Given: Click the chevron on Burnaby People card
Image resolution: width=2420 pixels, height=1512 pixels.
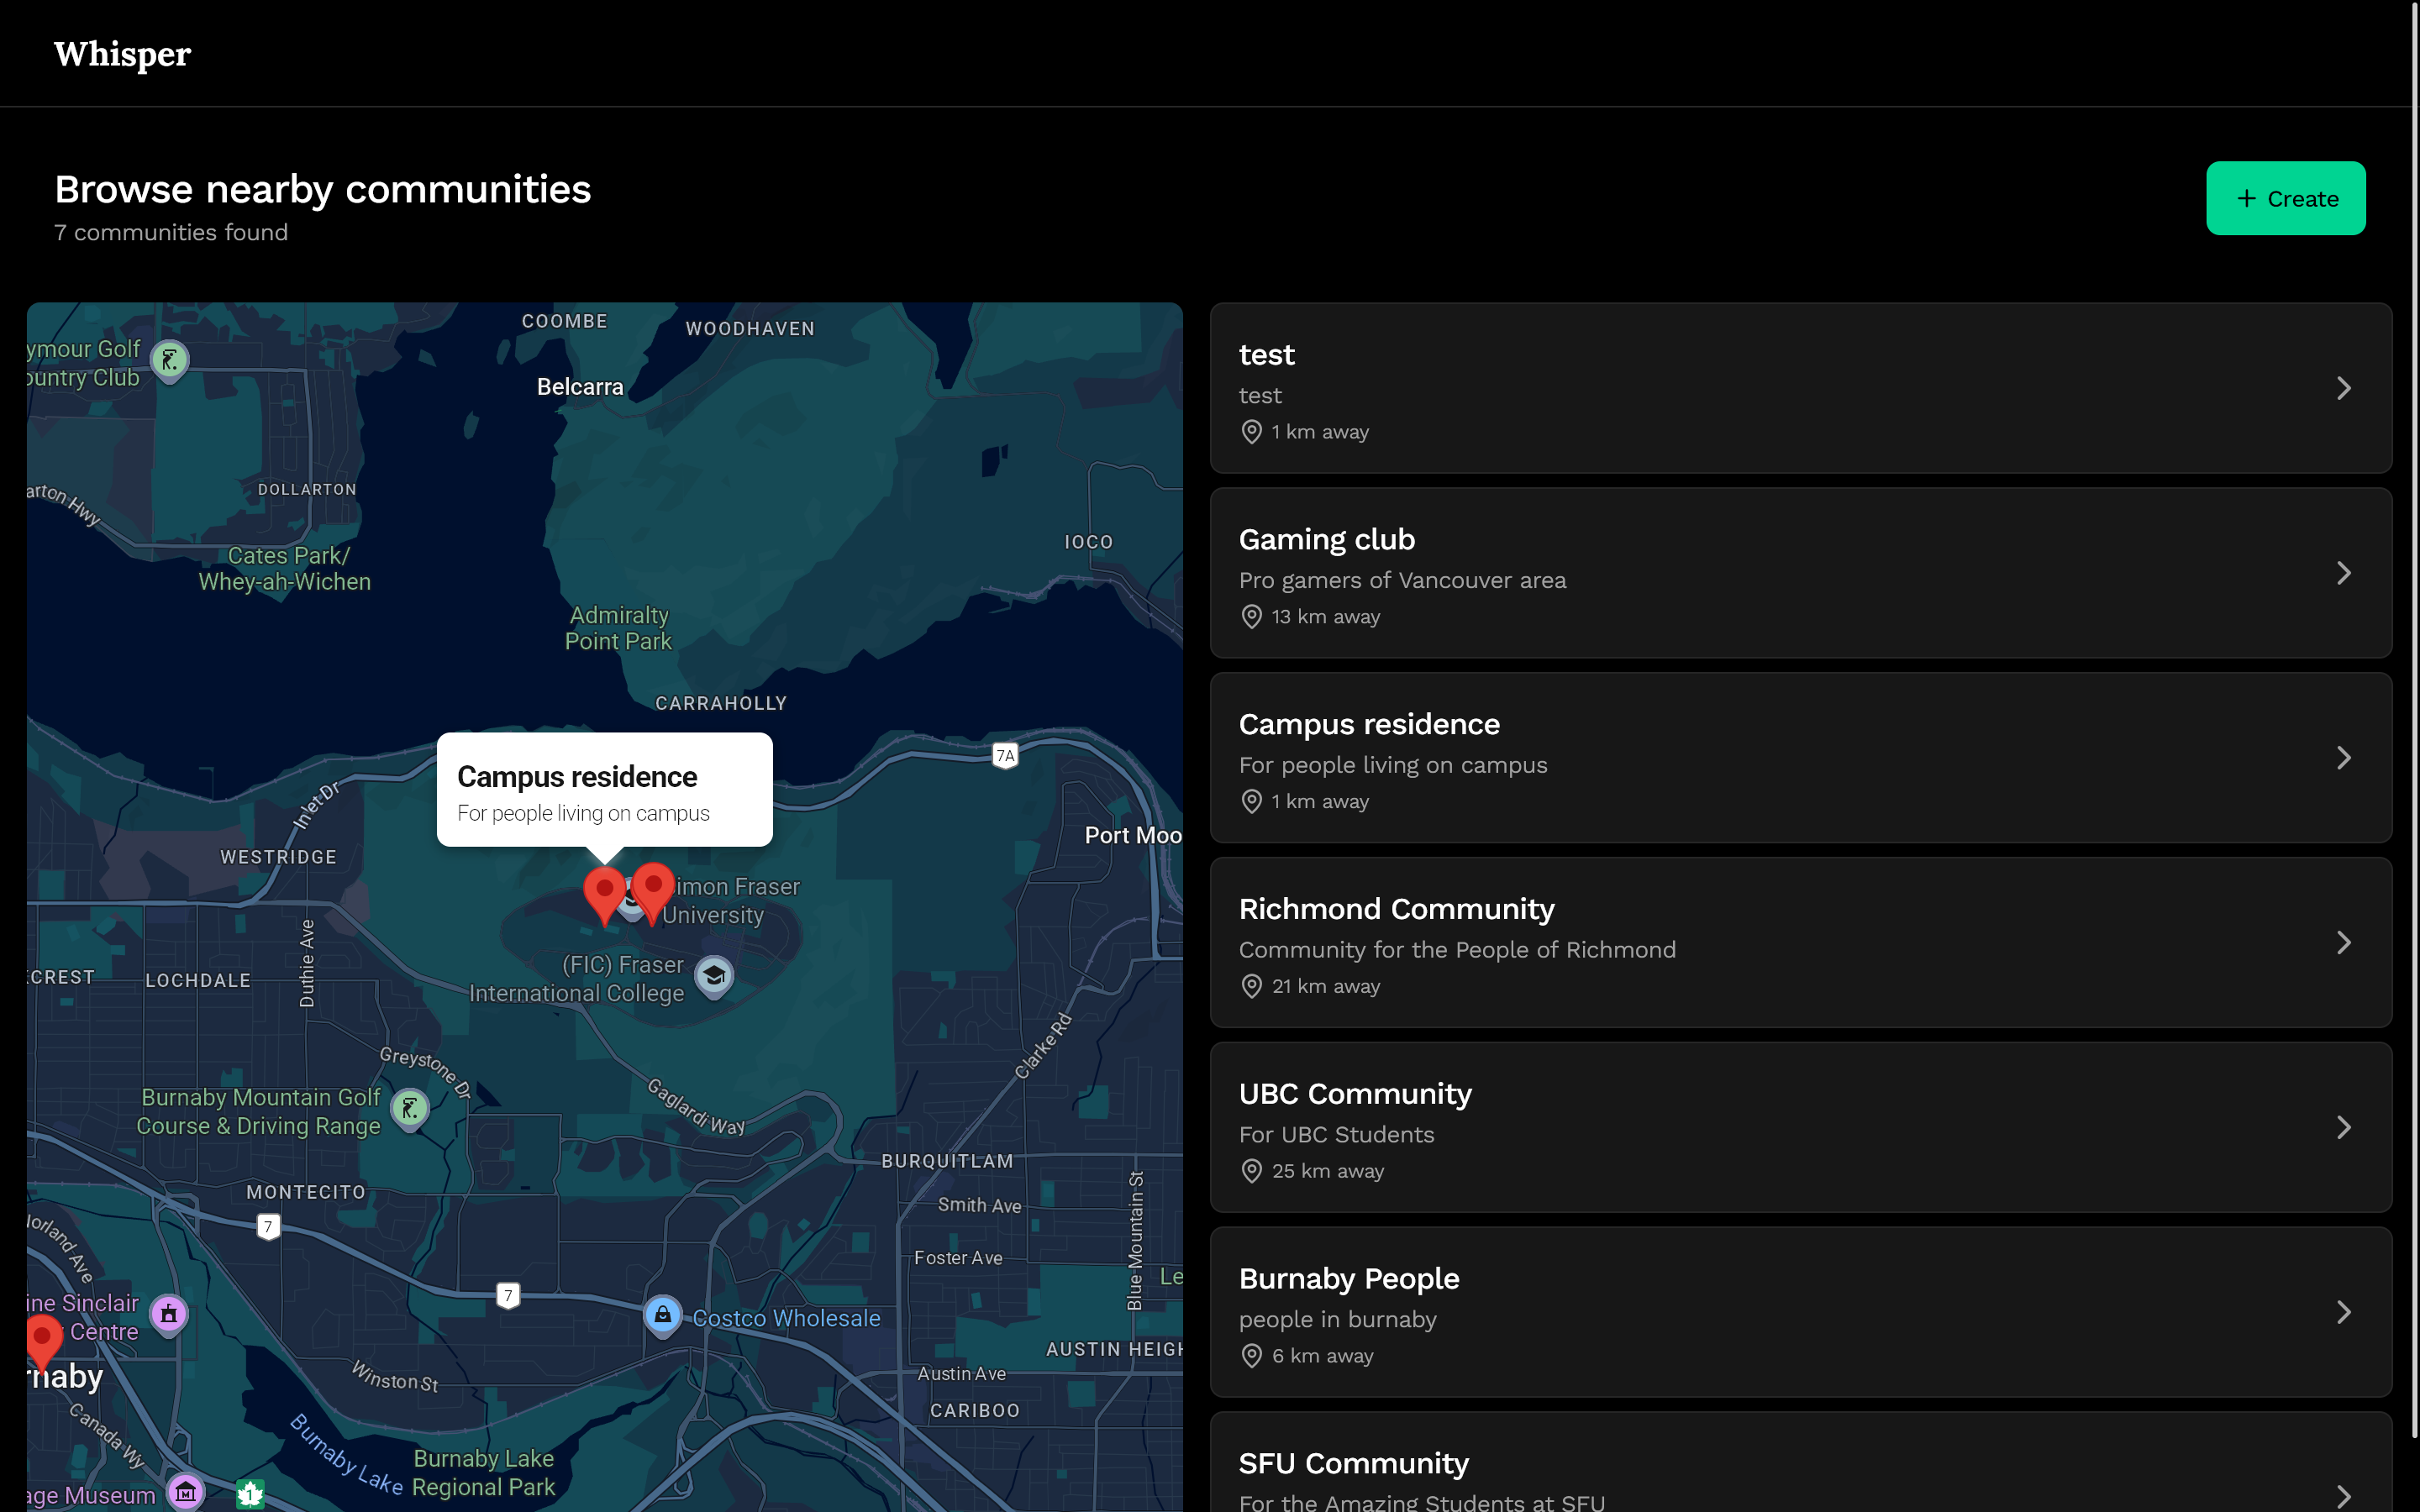Looking at the screenshot, I should tap(2343, 1312).
